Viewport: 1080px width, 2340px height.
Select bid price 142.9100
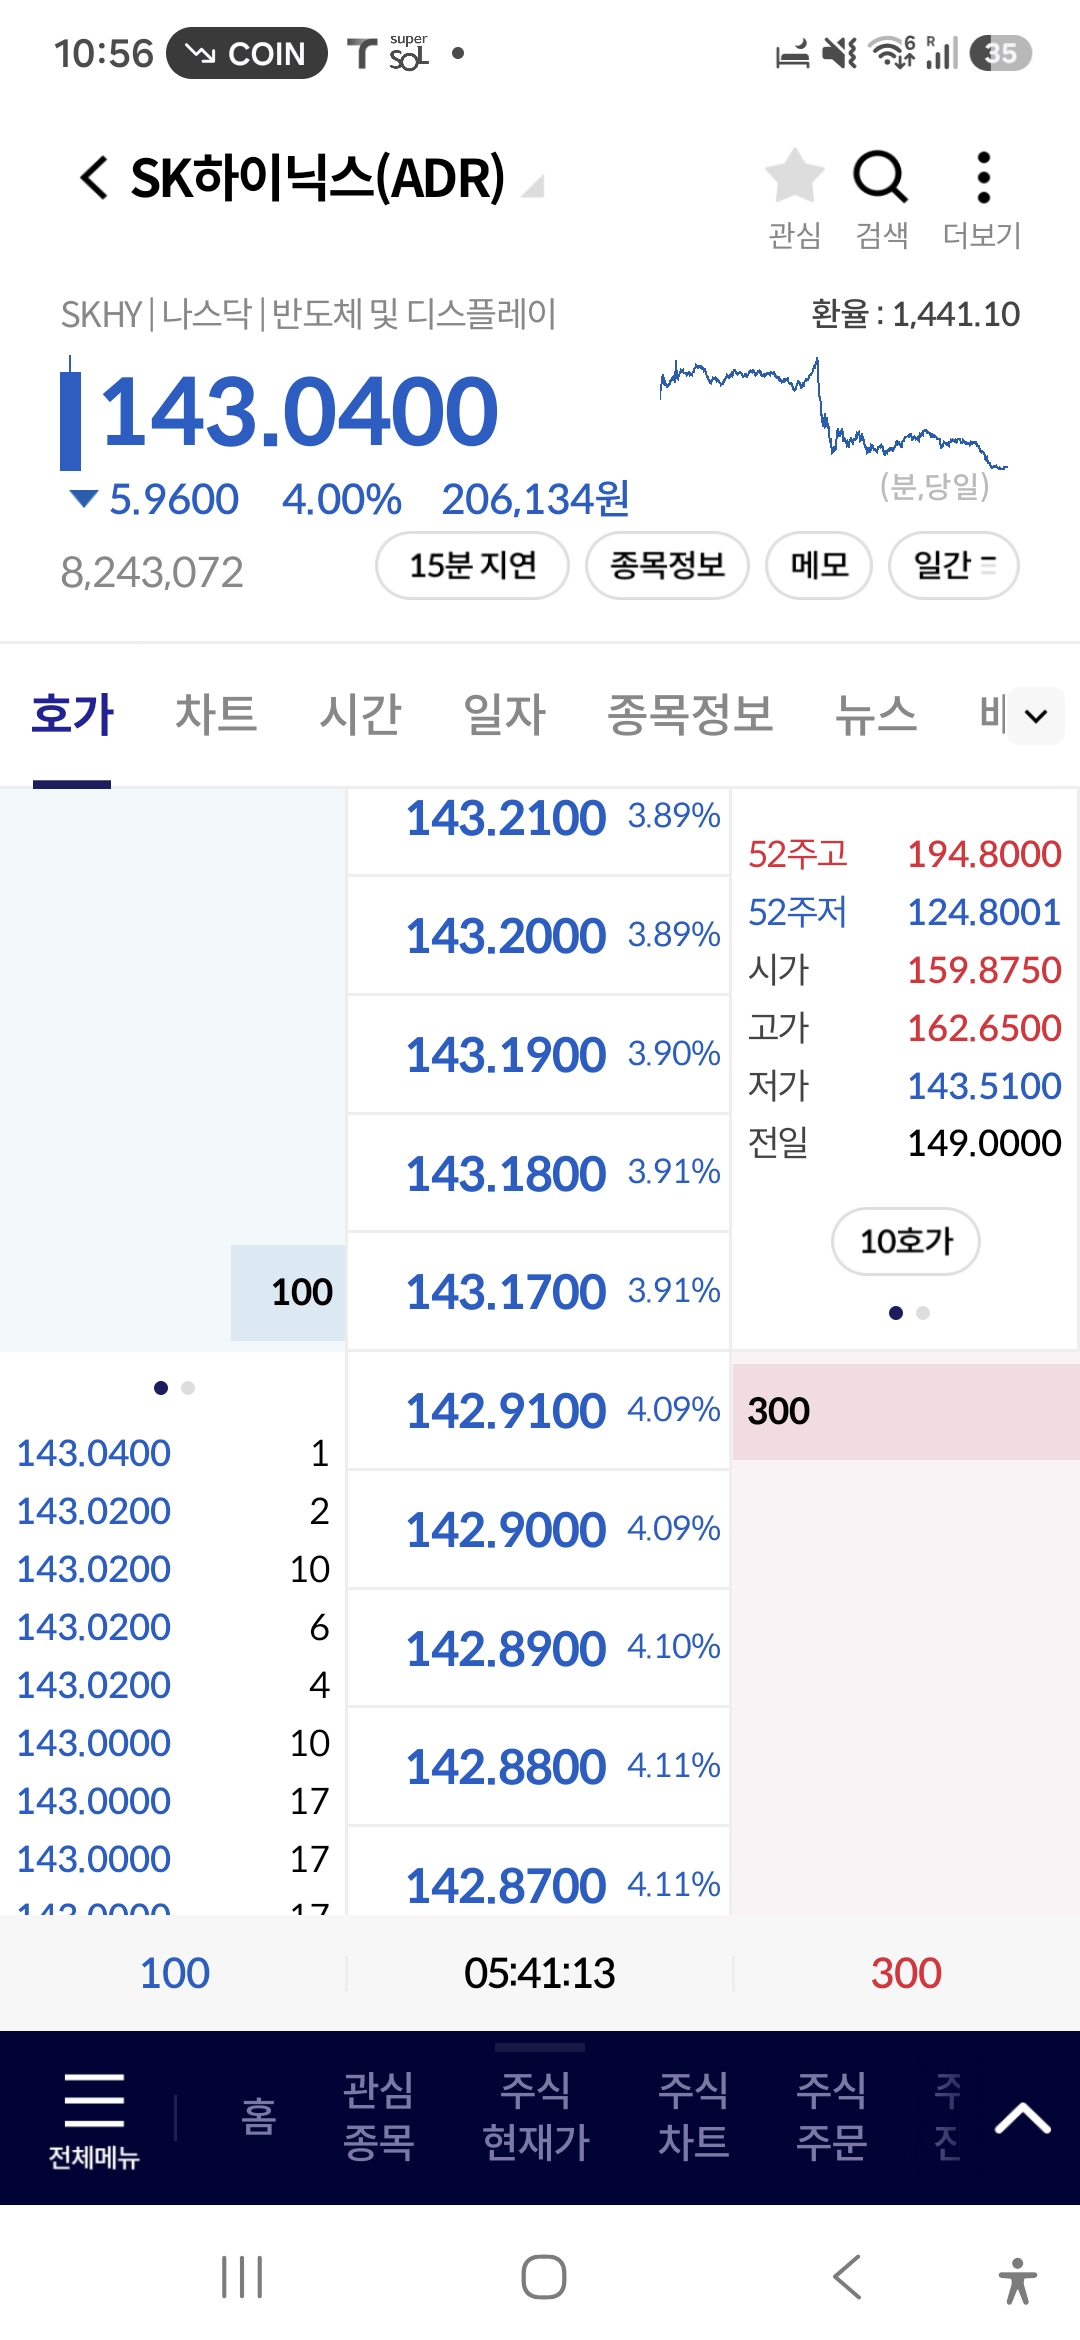coord(538,1411)
